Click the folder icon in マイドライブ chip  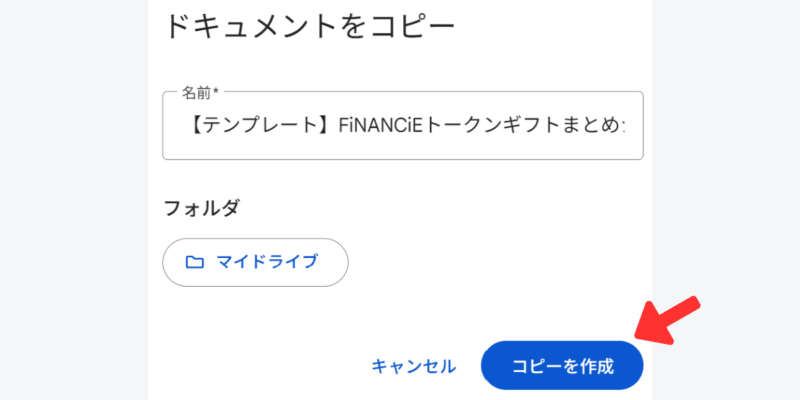click(195, 262)
